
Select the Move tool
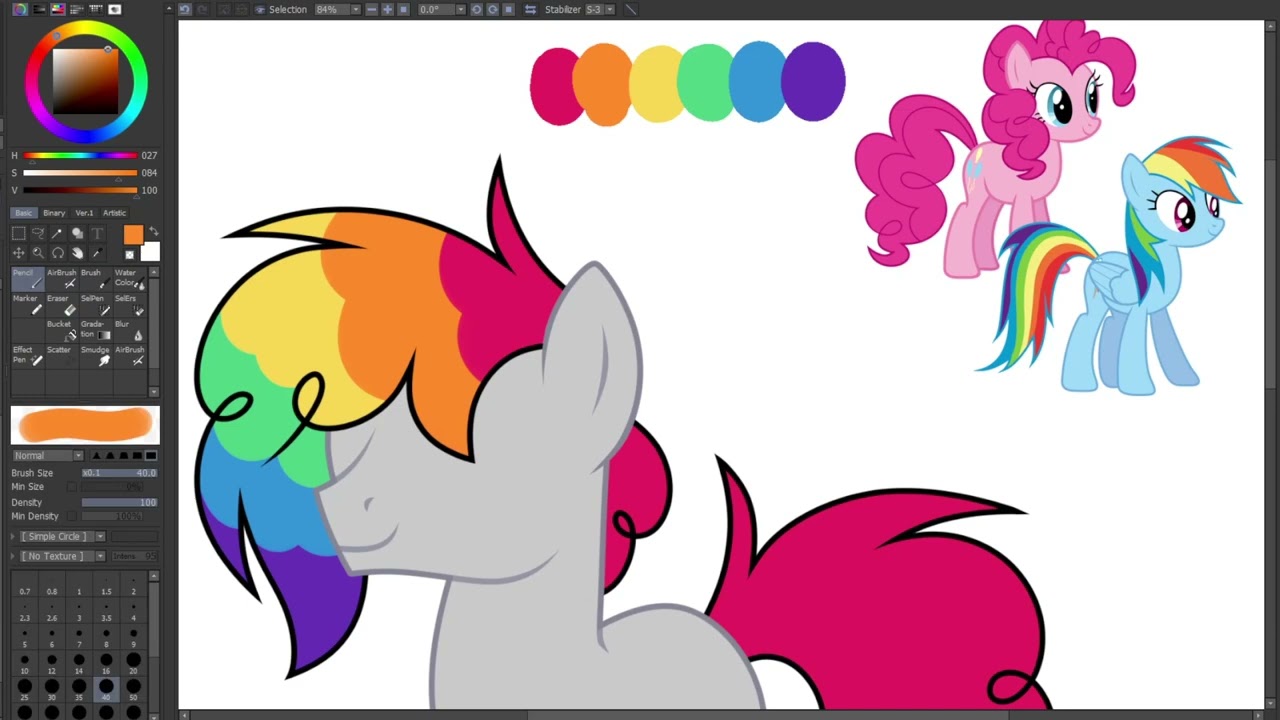[19, 253]
